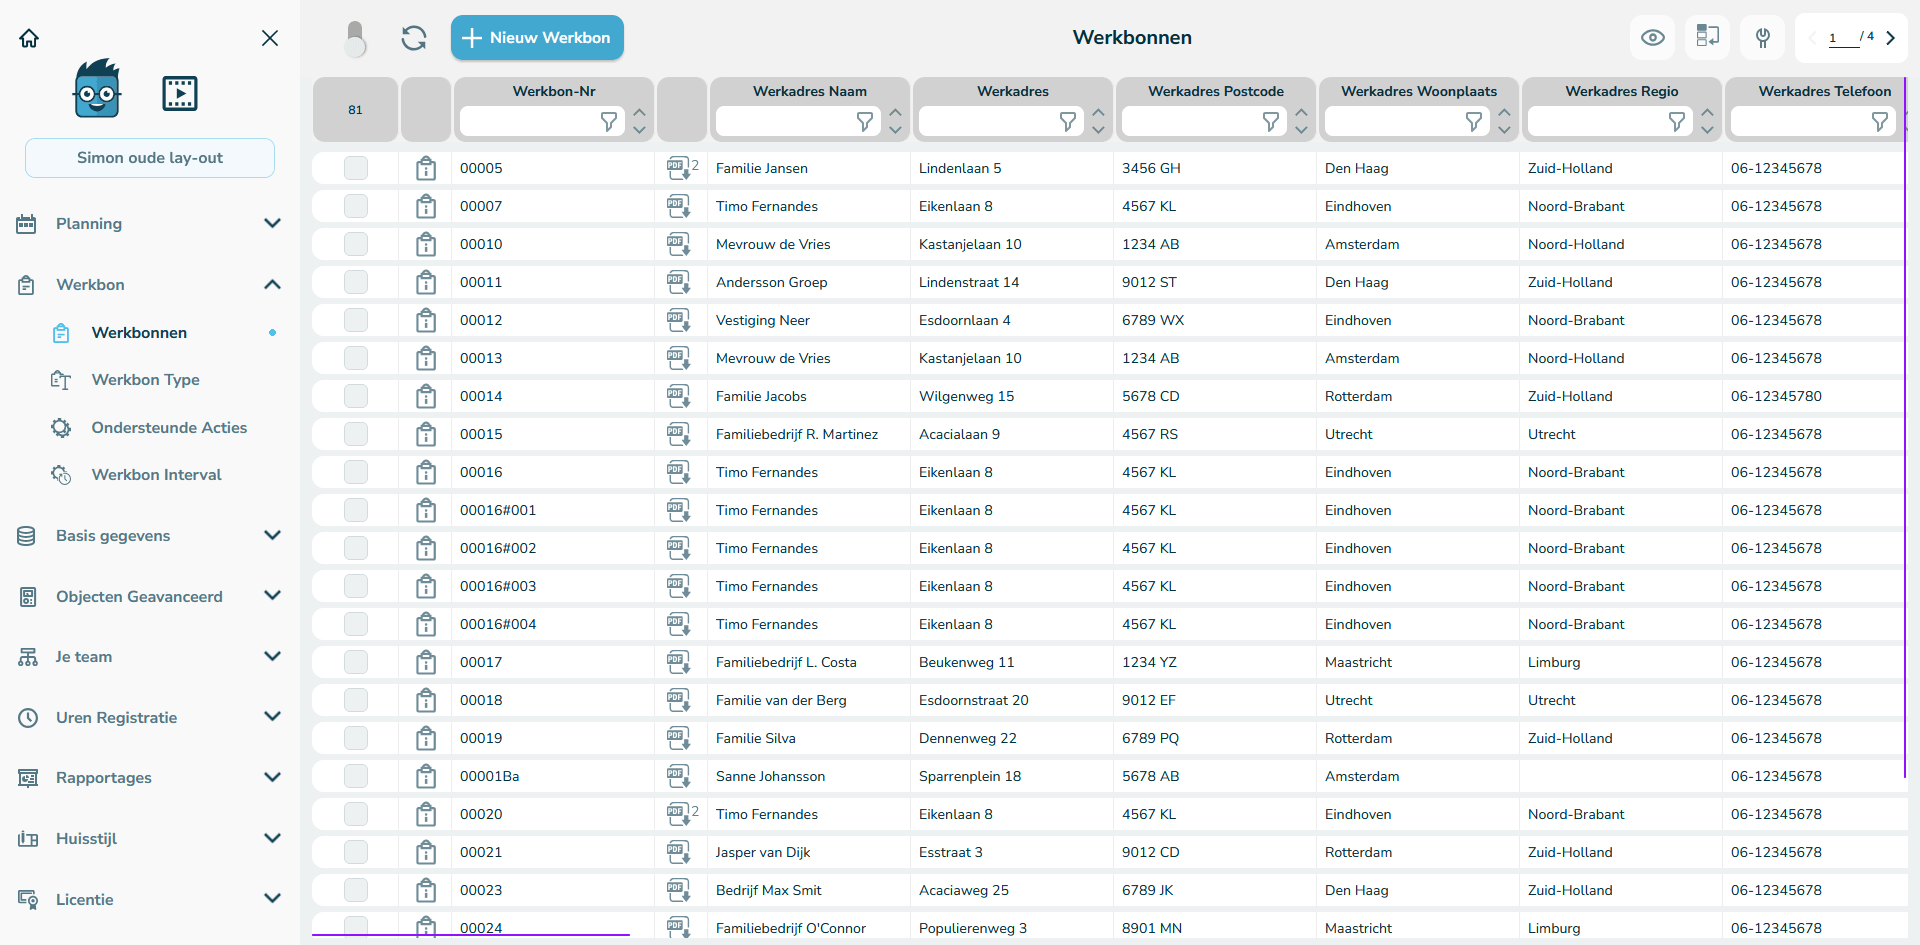The image size is (1920, 945).
Task: Go to the home icon
Action: point(29,38)
